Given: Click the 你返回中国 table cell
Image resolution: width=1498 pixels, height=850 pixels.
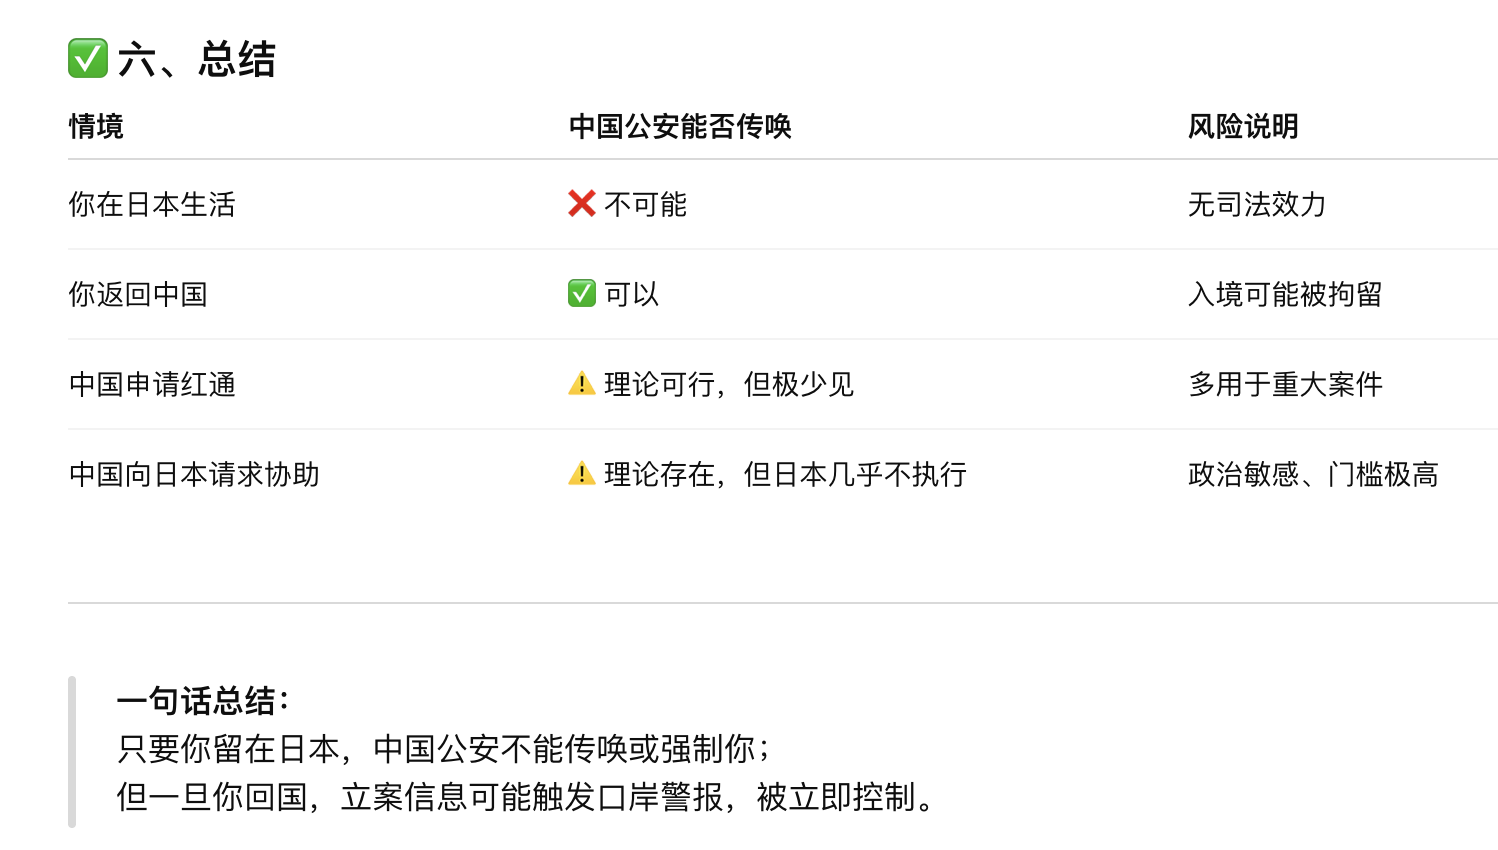Looking at the screenshot, I should (x=138, y=295).
